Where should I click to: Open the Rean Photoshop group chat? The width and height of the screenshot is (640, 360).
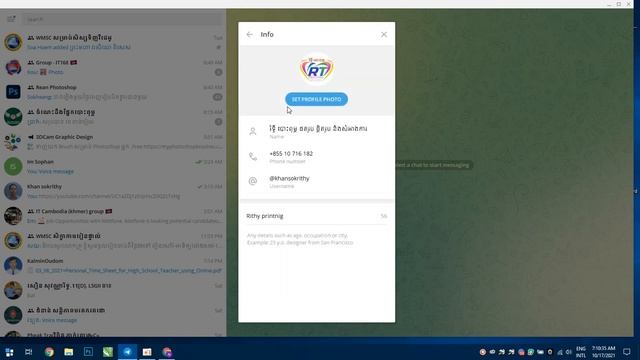[113, 92]
